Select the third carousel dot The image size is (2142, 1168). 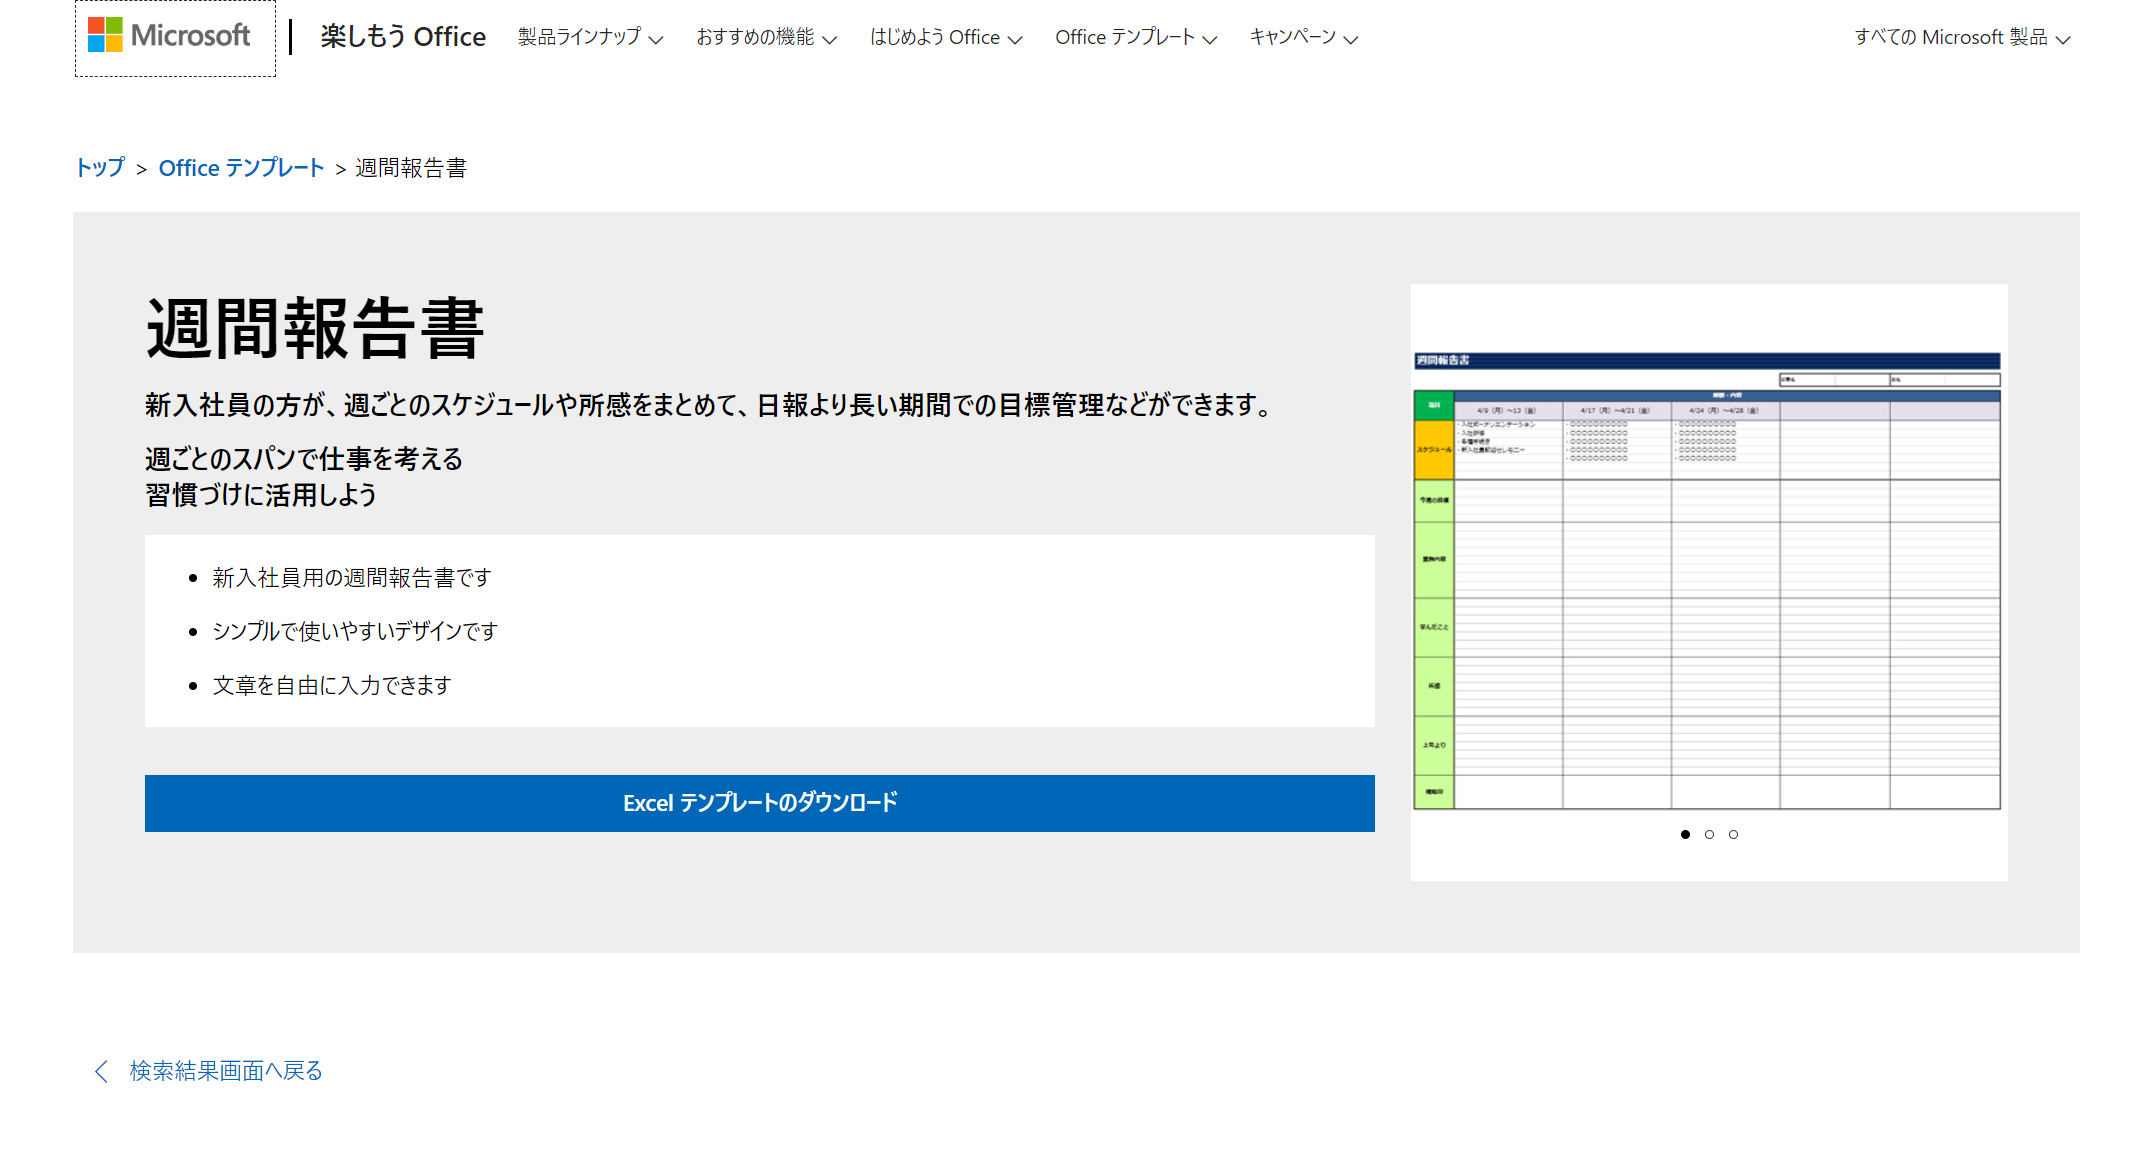coord(1733,834)
